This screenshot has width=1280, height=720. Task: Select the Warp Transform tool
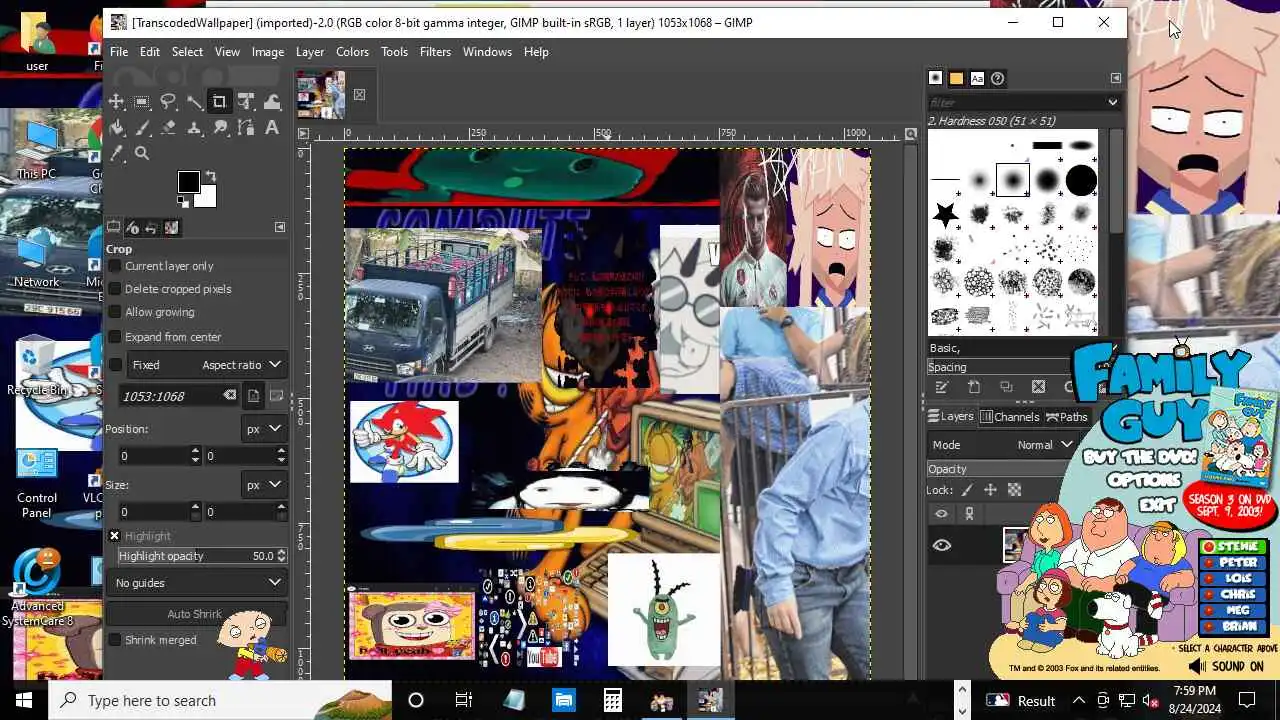pos(272,102)
